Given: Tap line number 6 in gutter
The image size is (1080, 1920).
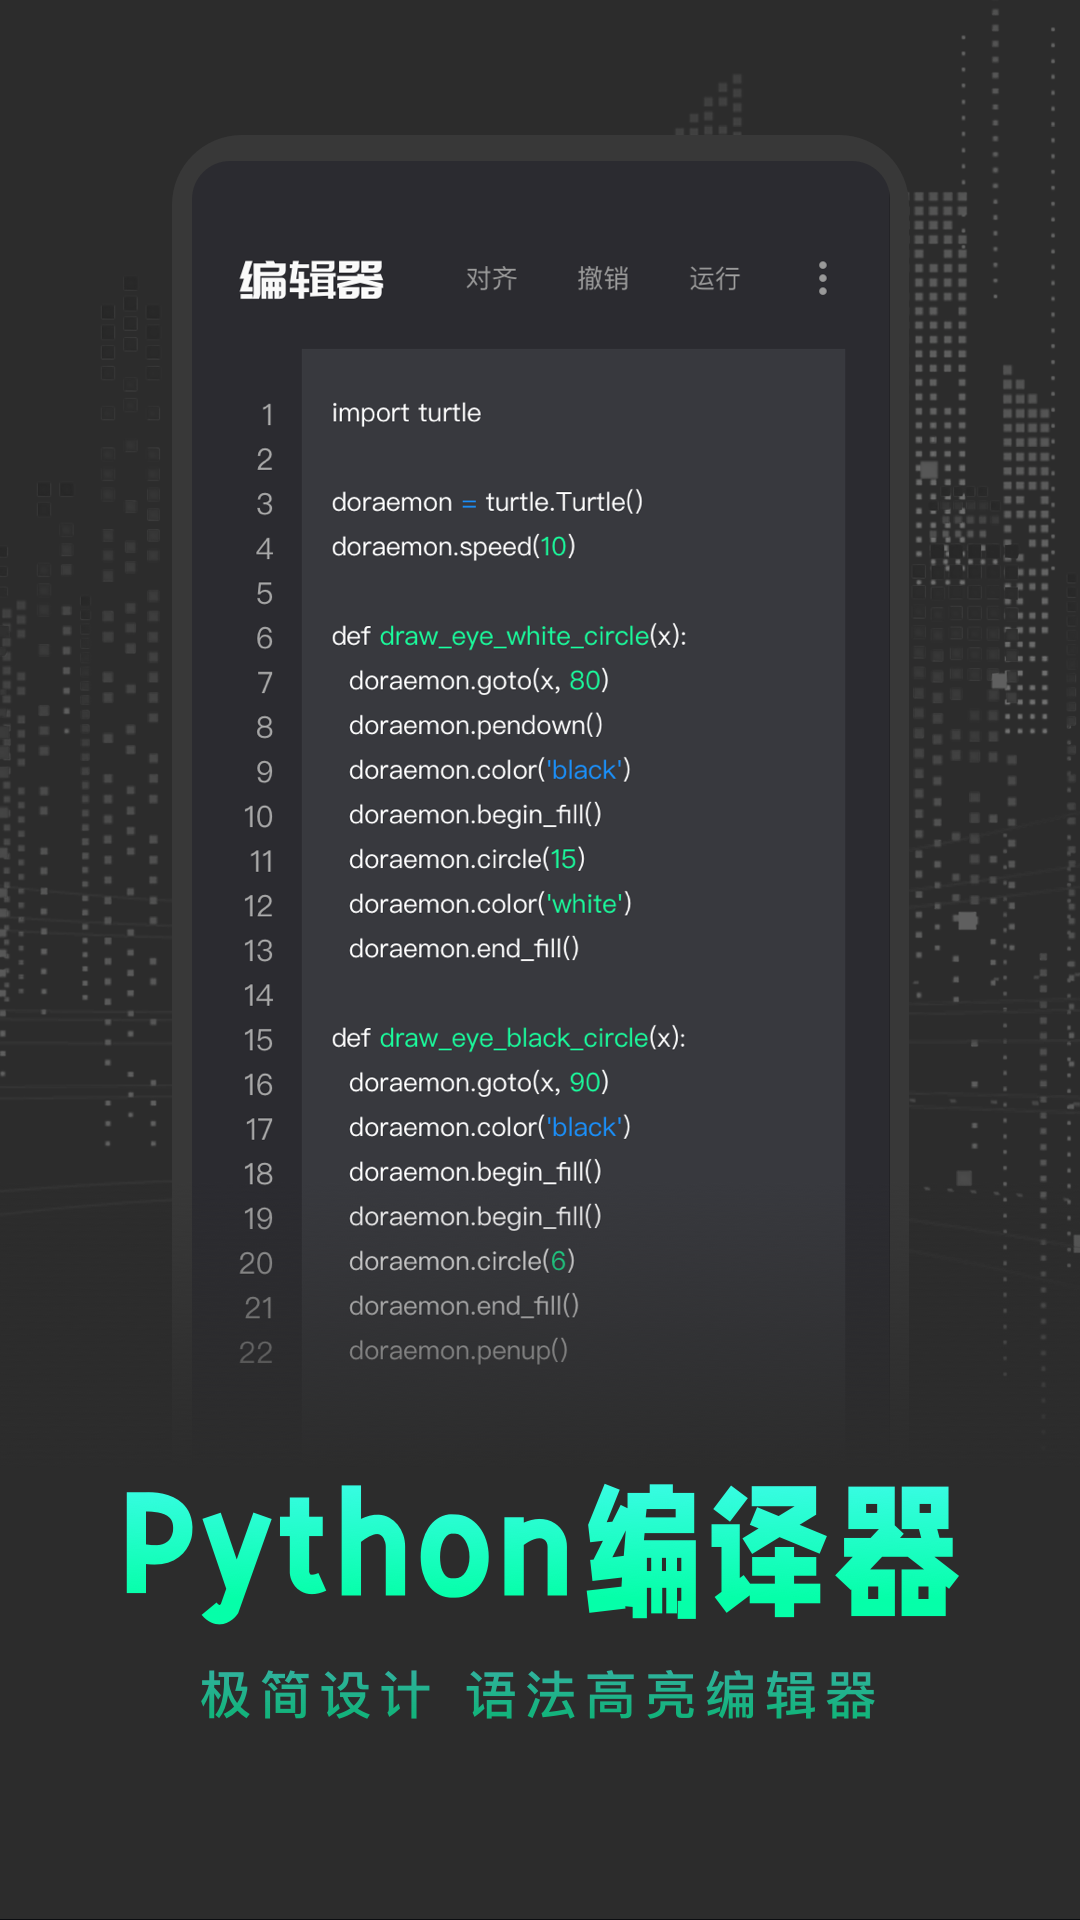Looking at the screenshot, I should tap(264, 638).
